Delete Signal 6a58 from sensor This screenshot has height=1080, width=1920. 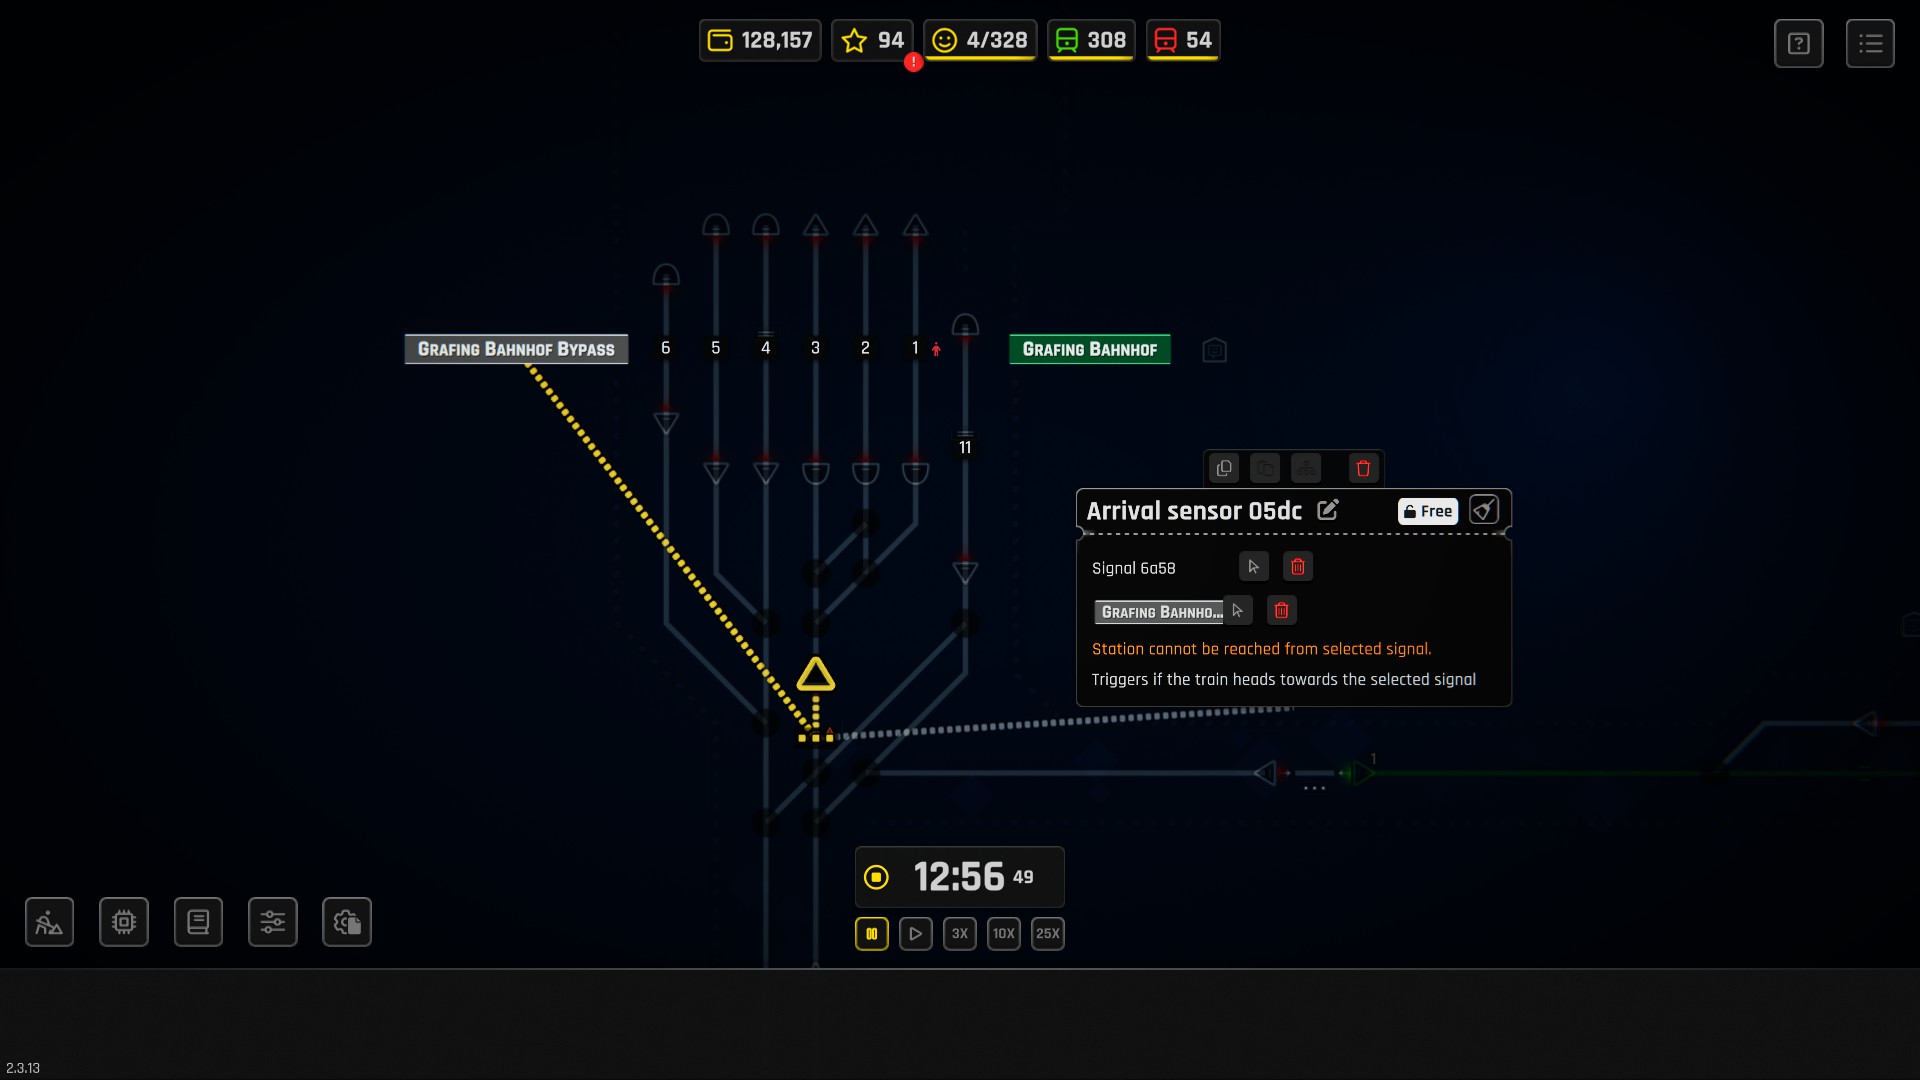click(x=1298, y=567)
